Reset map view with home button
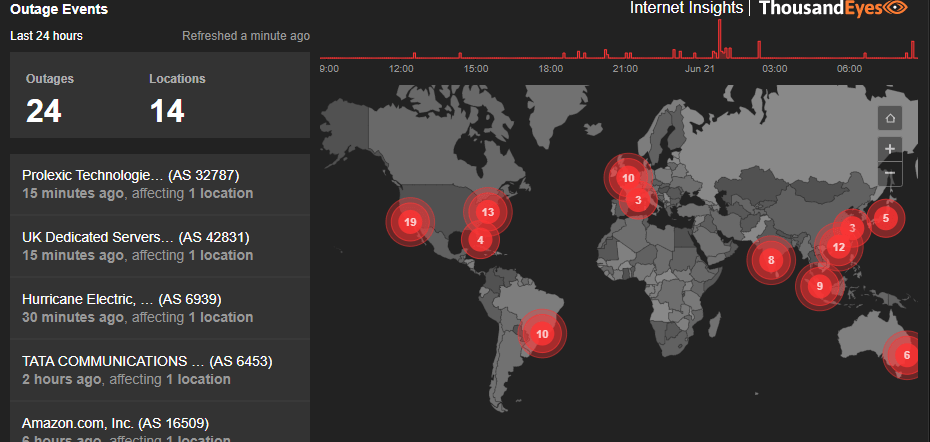 coord(890,118)
